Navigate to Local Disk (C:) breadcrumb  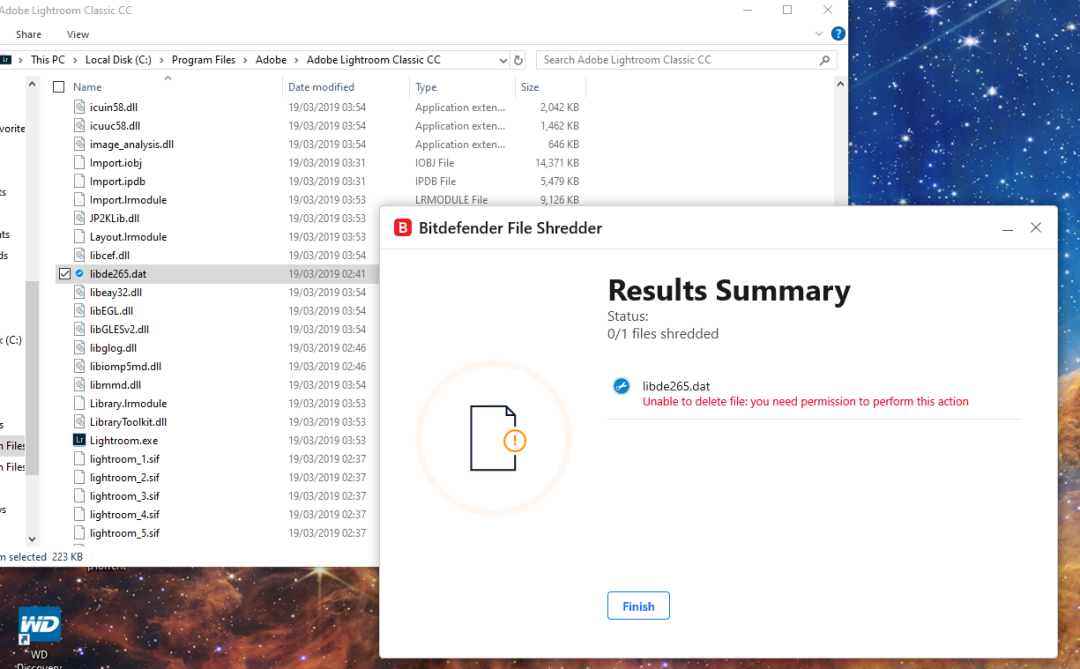pyautogui.click(x=118, y=60)
